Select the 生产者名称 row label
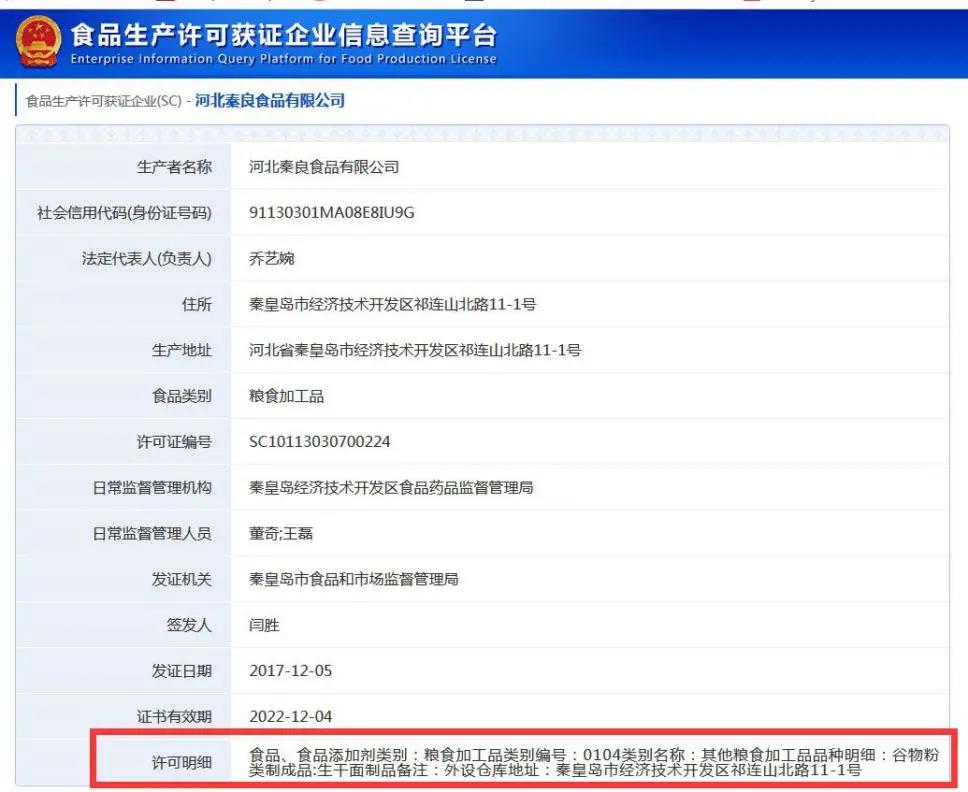968x792 pixels. [x=180, y=167]
